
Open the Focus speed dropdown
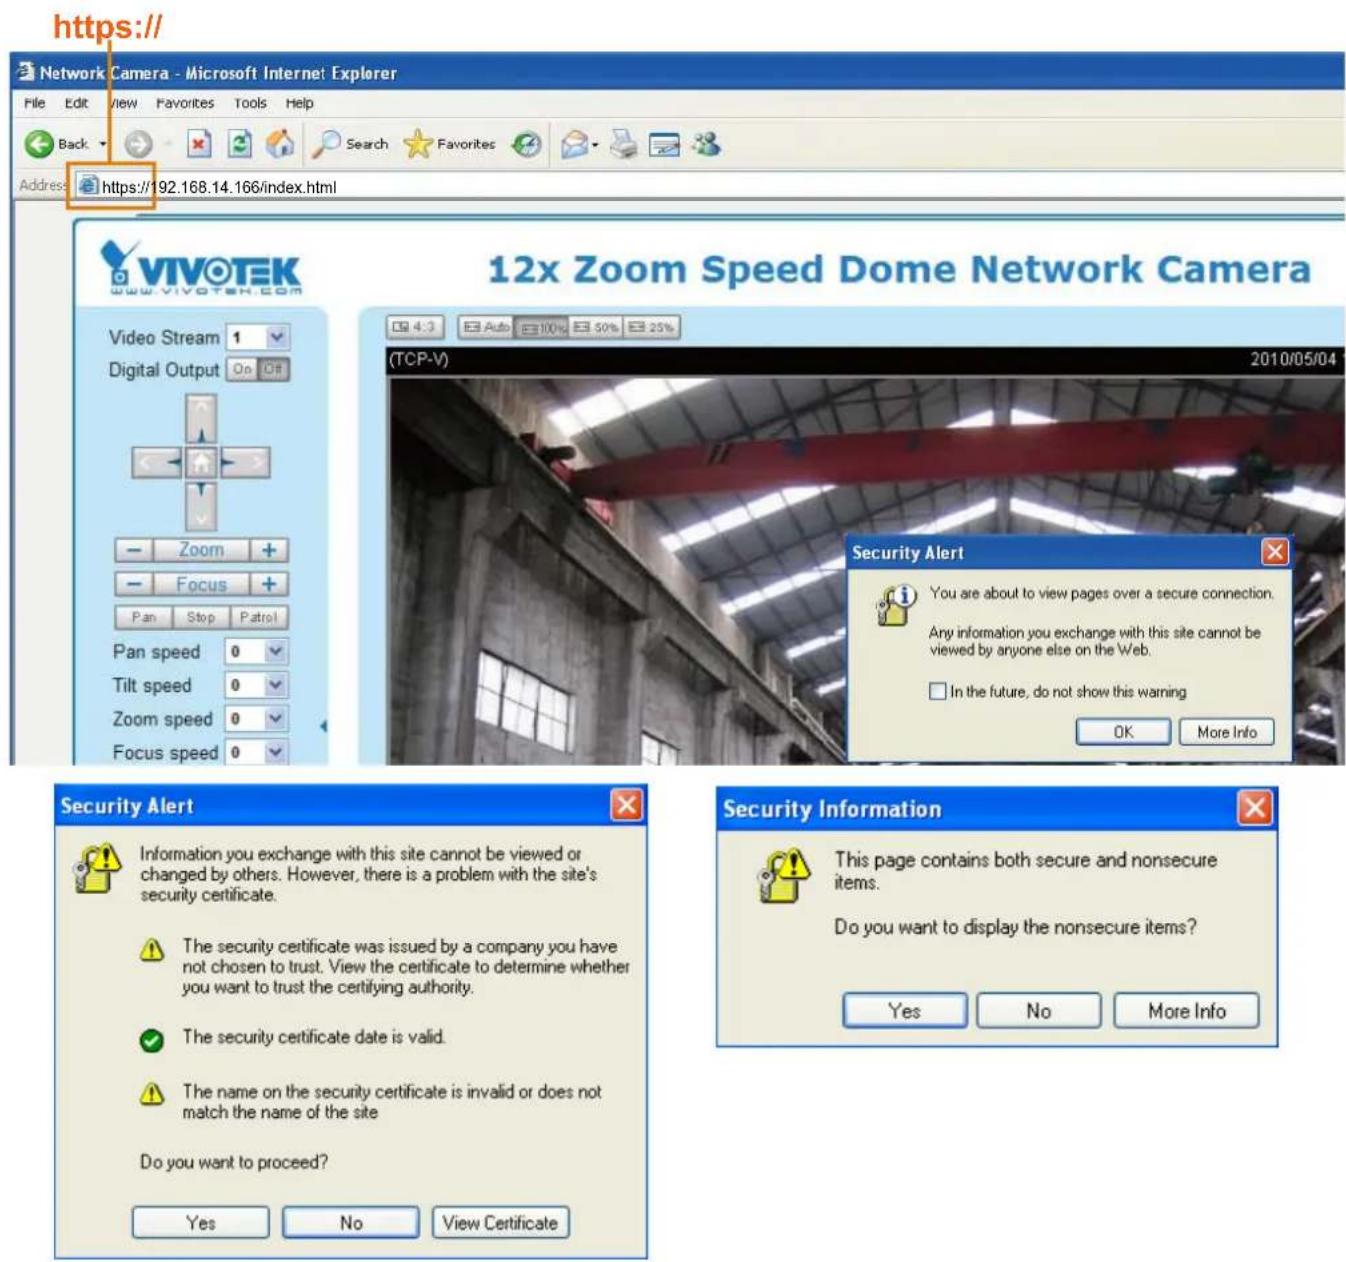click(276, 752)
